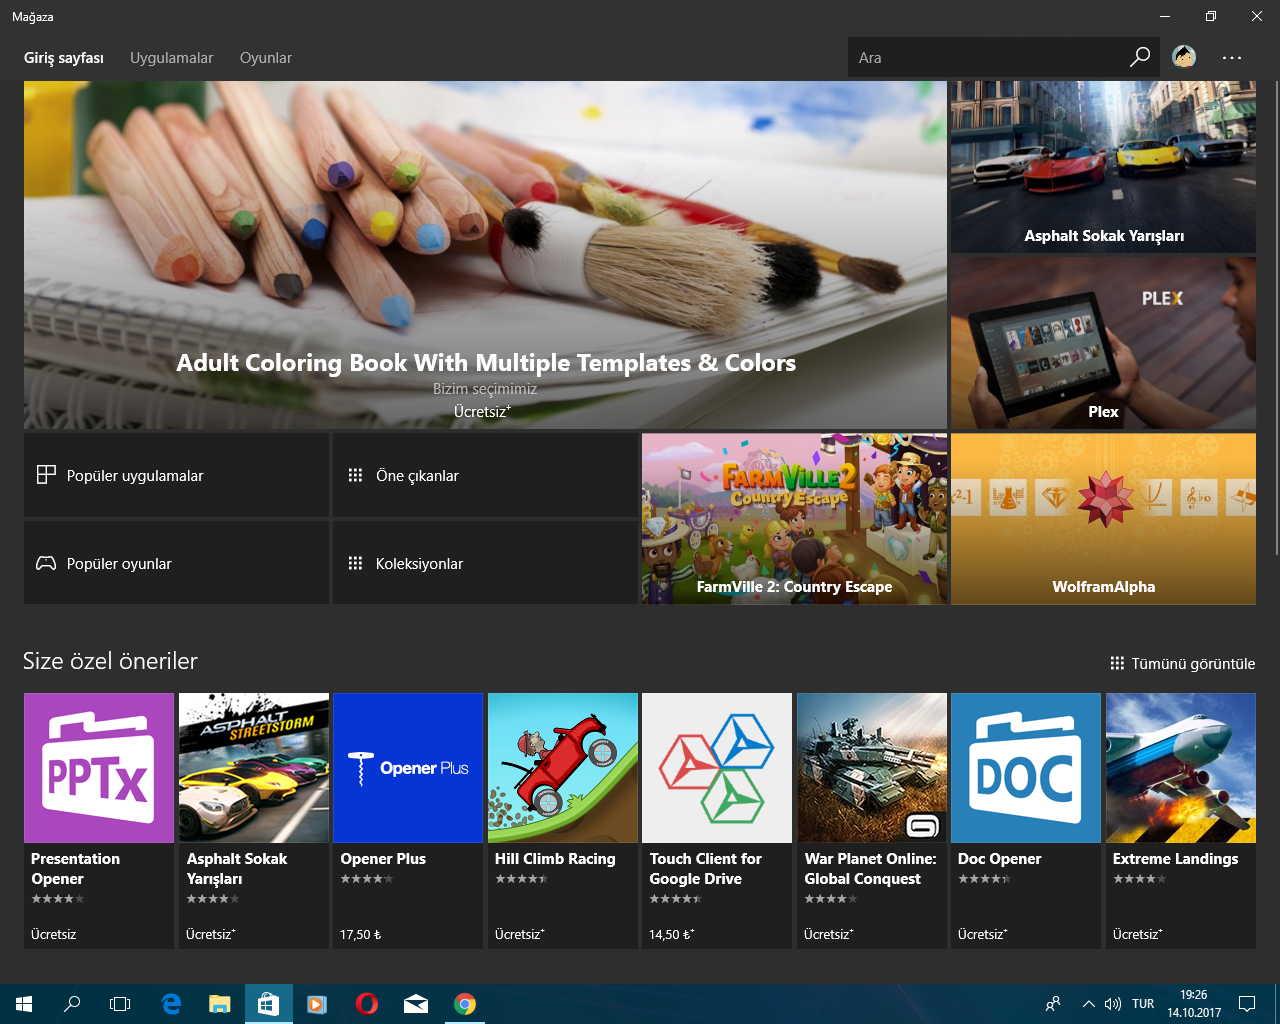This screenshot has height=1024, width=1280.
Task: Click the Doc Opener title text
Action: (x=999, y=858)
